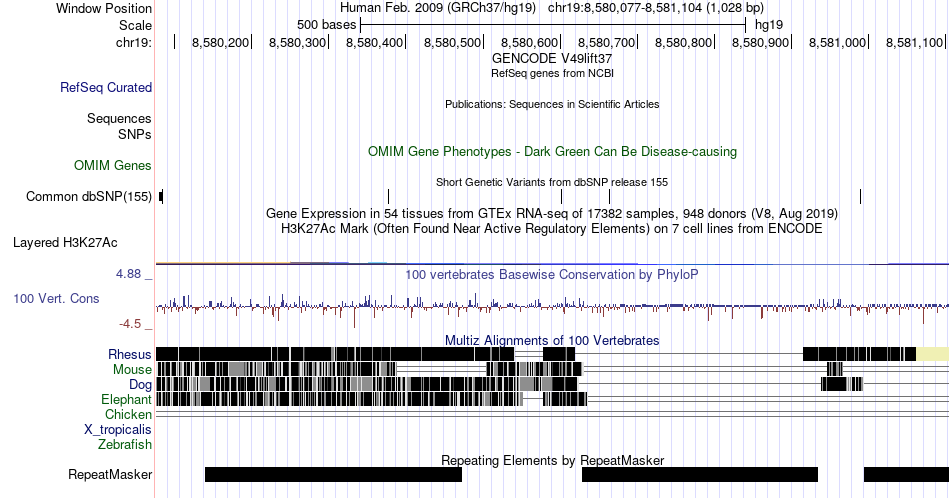Click the Elephant species label
The height and width of the screenshot is (498, 950).
tap(126, 399)
